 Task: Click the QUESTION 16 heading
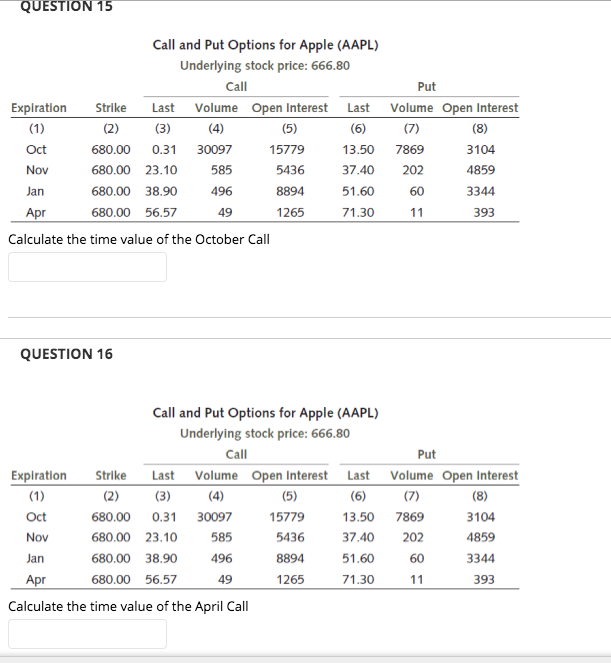pyautogui.click(x=66, y=354)
